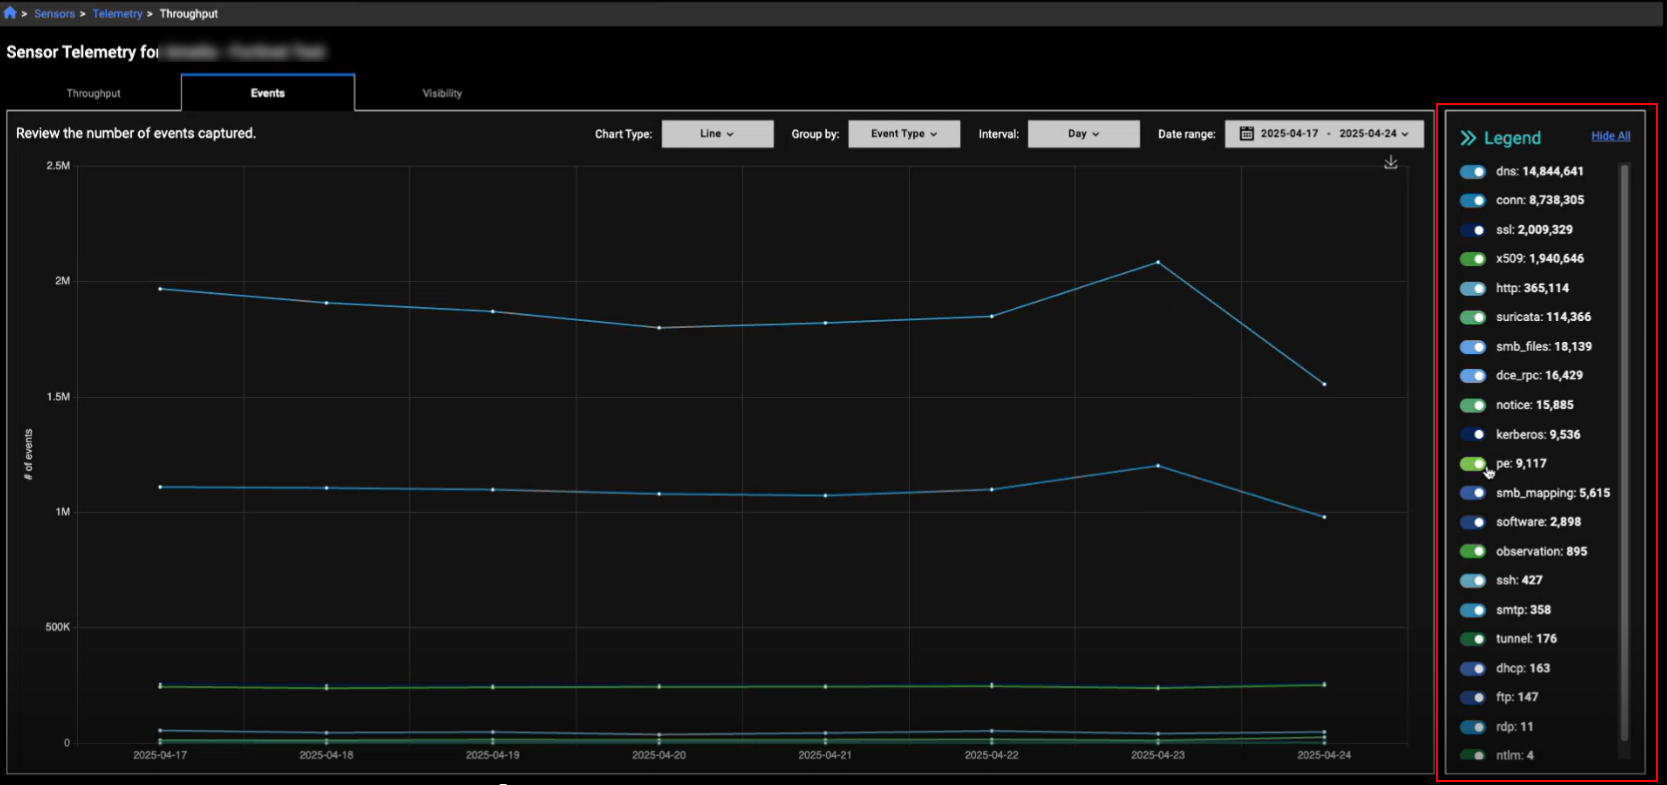The image size is (1667, 785).
Task: Enable the kerberos series toggle
Action: 1472,435
